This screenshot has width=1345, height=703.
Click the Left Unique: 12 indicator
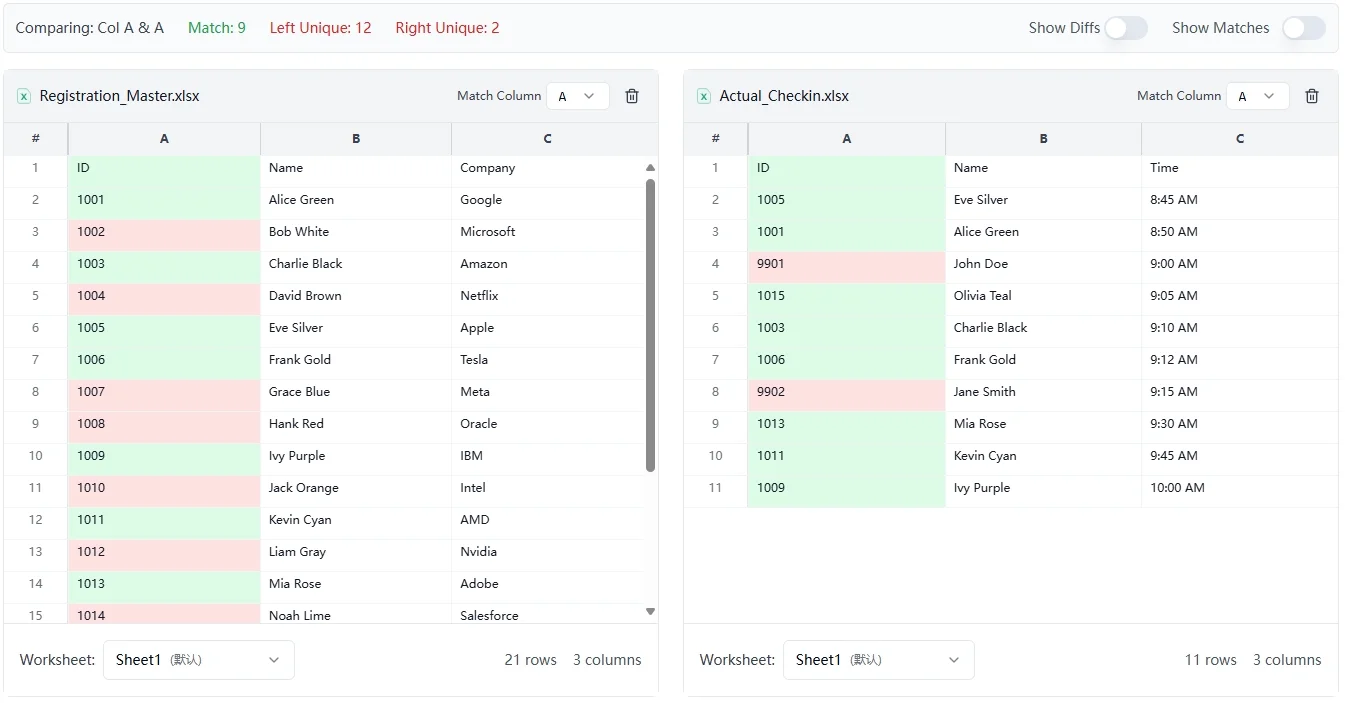point(320,27)
